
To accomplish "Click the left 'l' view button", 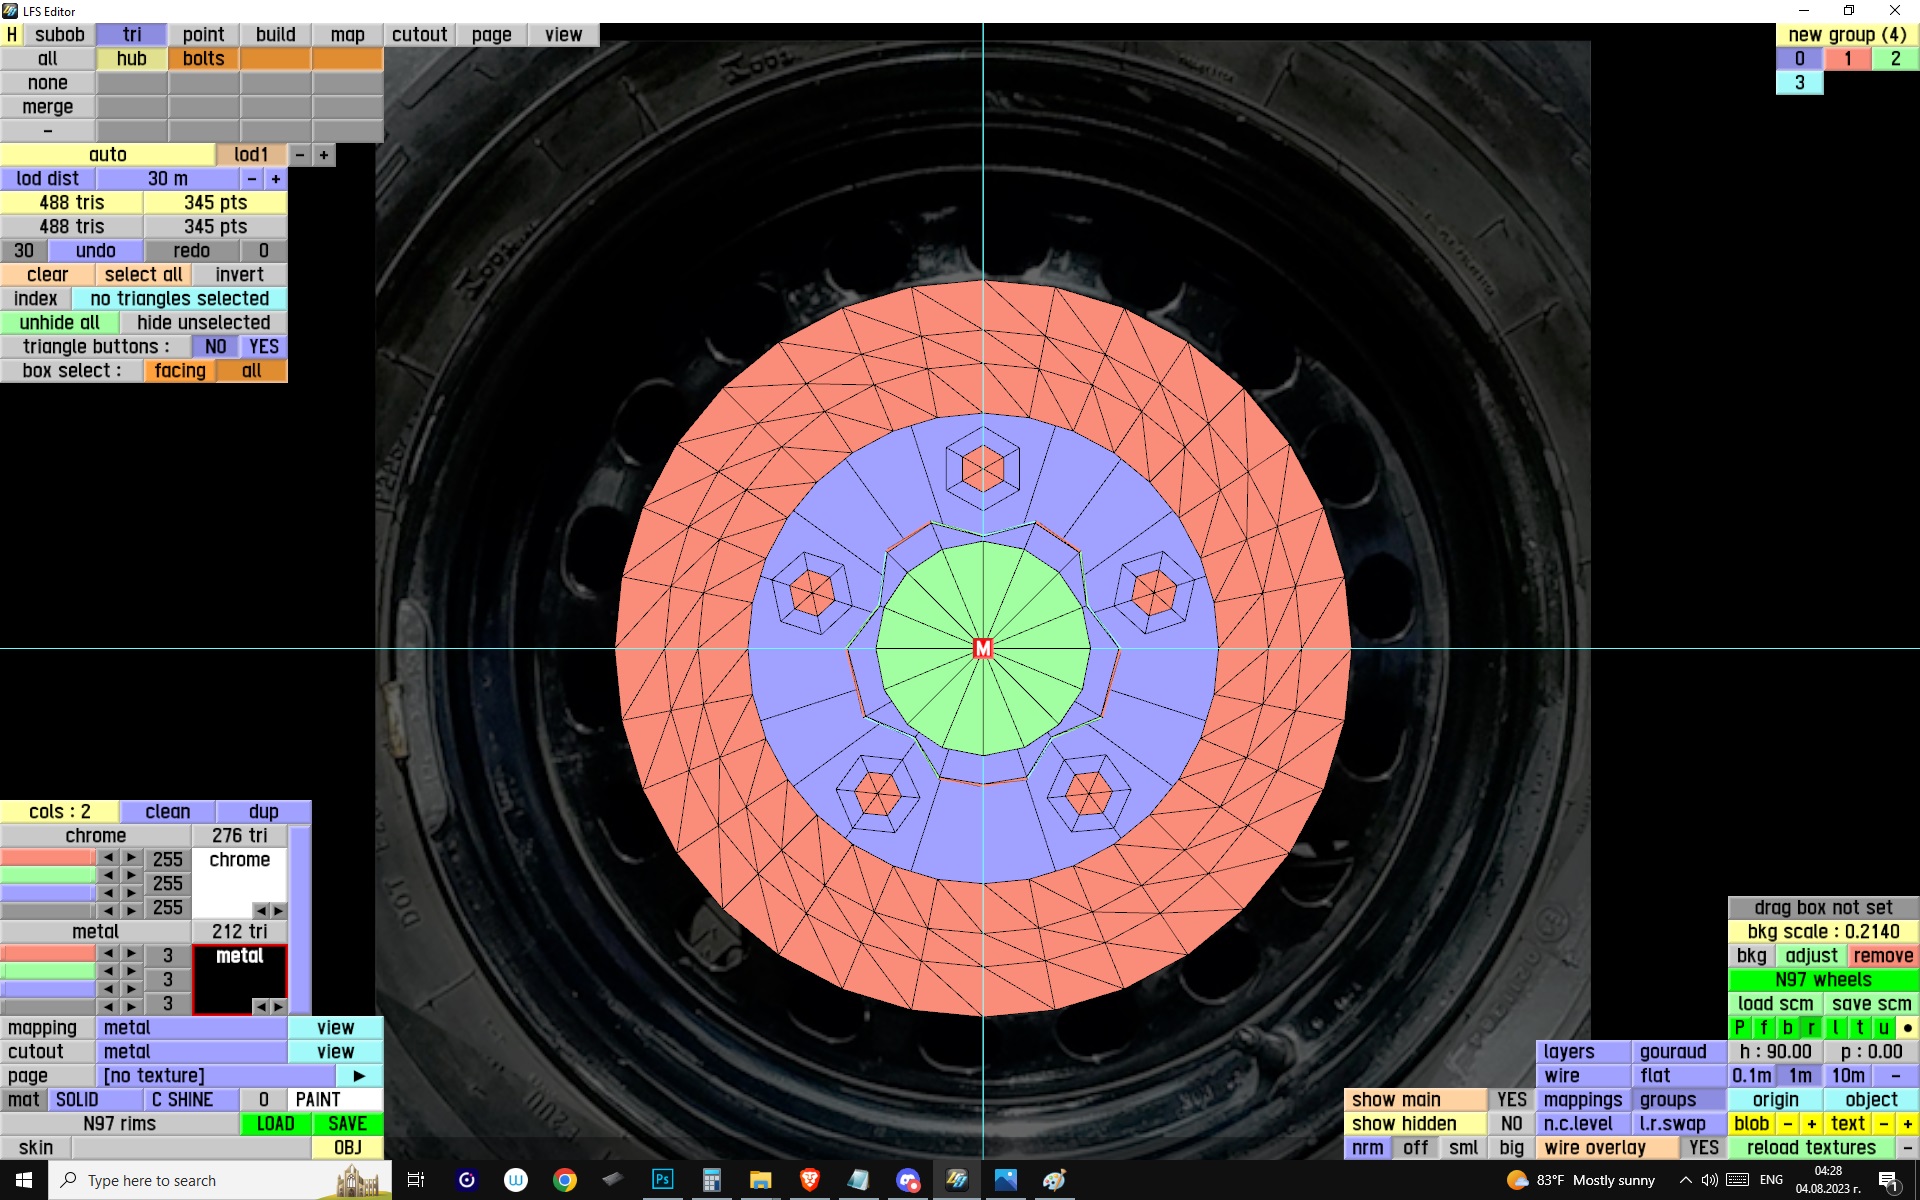I will 1835,1027.
